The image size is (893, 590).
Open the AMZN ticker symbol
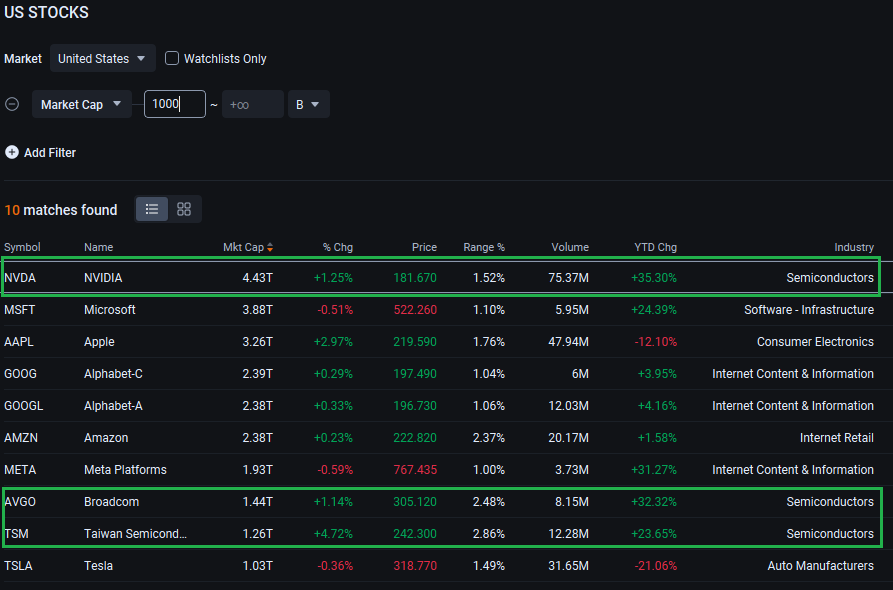21,437
